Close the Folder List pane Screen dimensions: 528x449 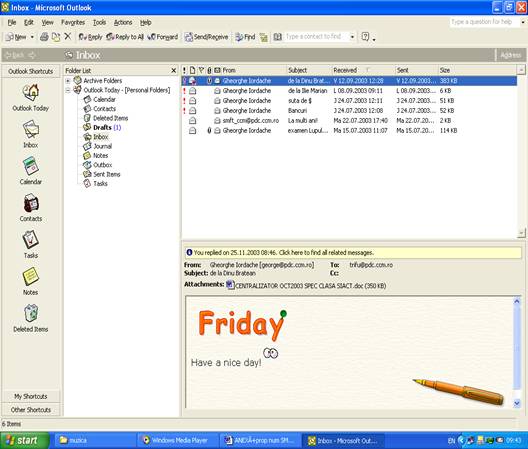pyautogui.click(x=173, y=70)
